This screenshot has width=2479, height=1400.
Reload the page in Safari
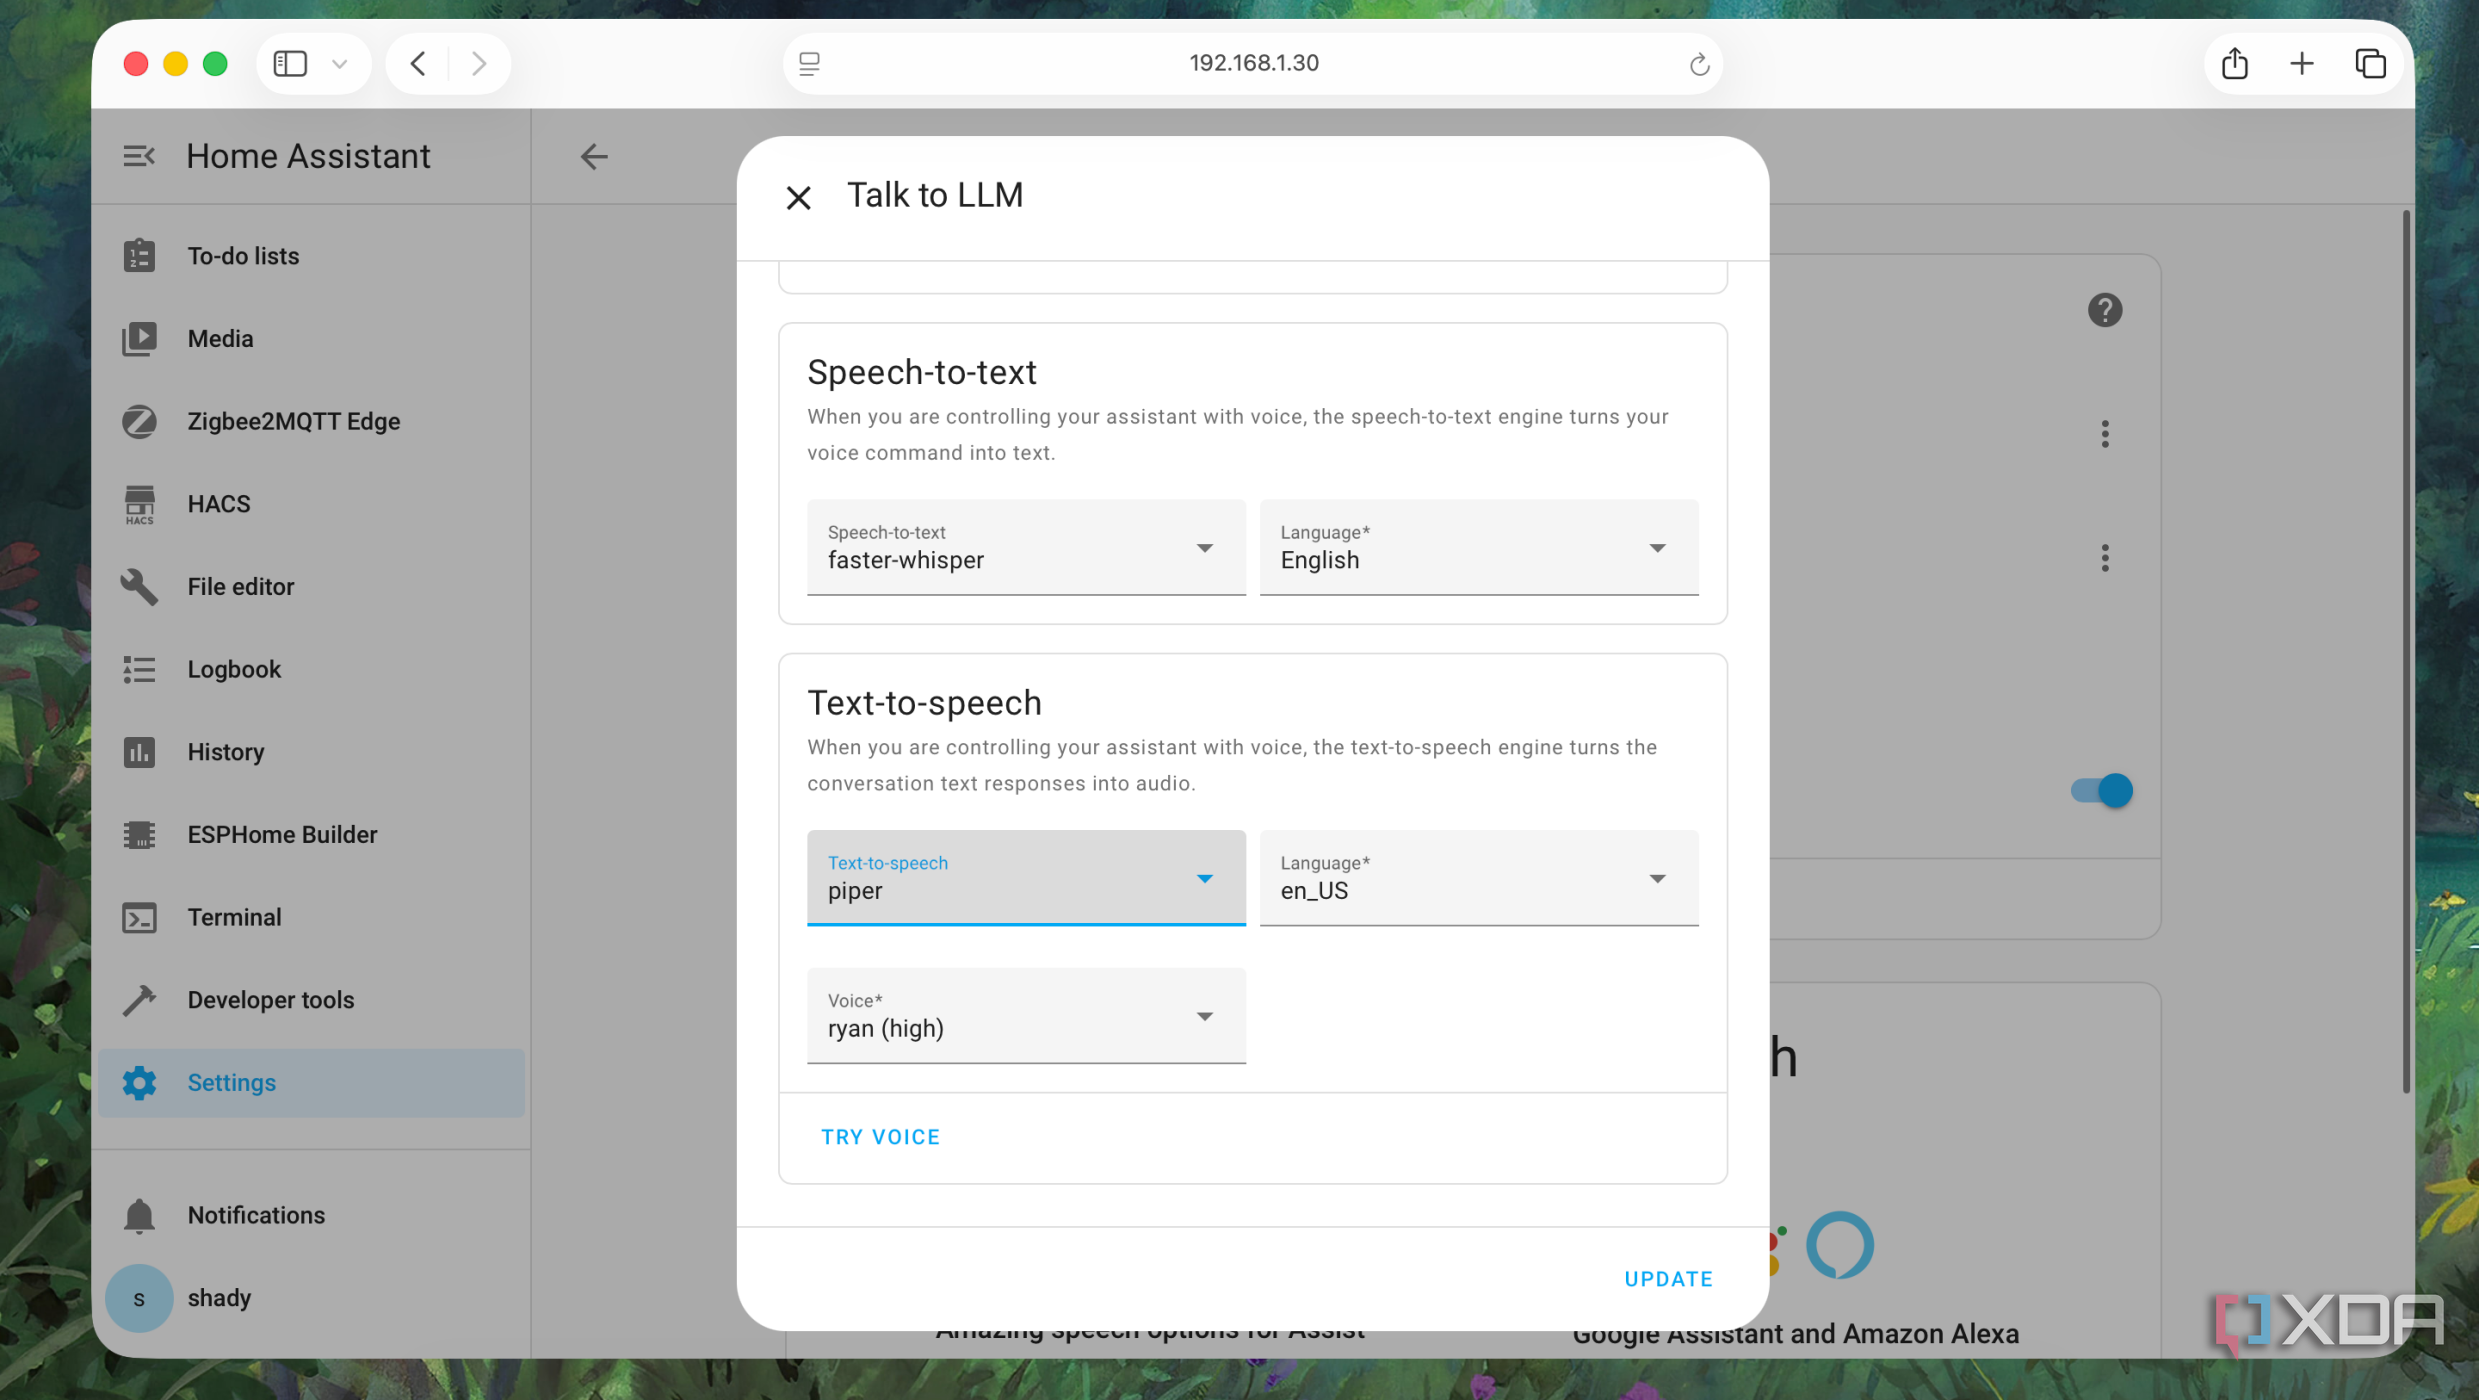click(1698, 64)
